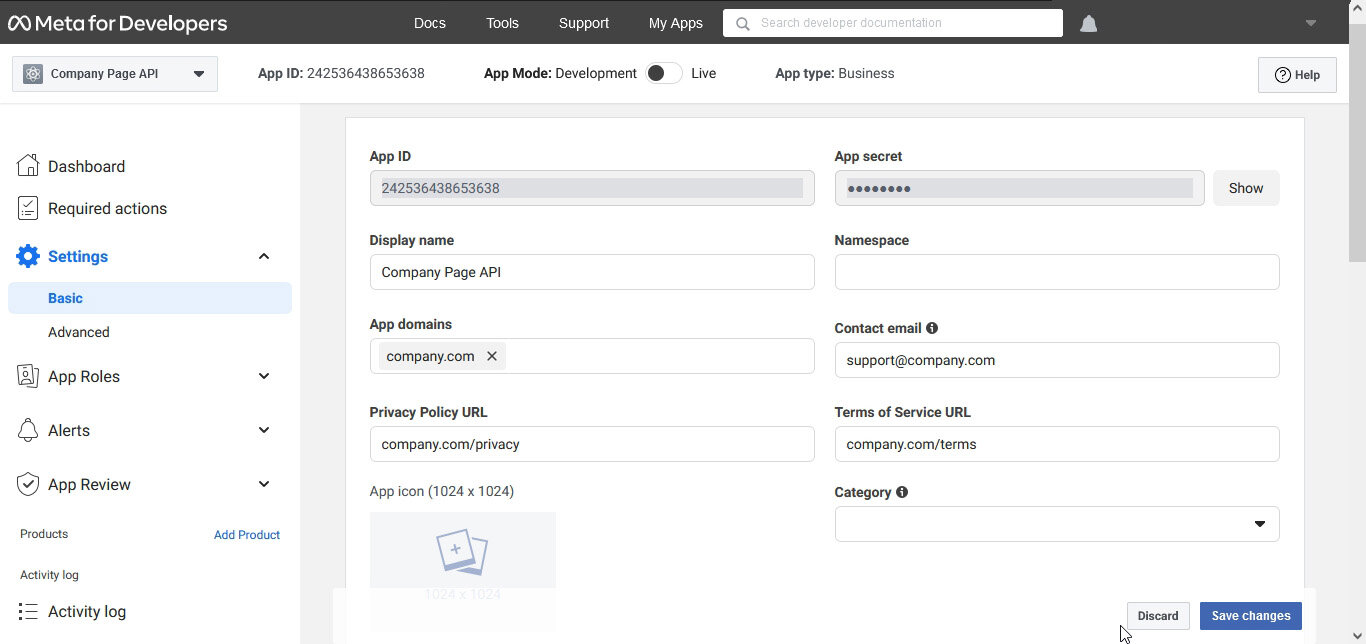
Task: Click the App domains field
Action: click(592, 356)
